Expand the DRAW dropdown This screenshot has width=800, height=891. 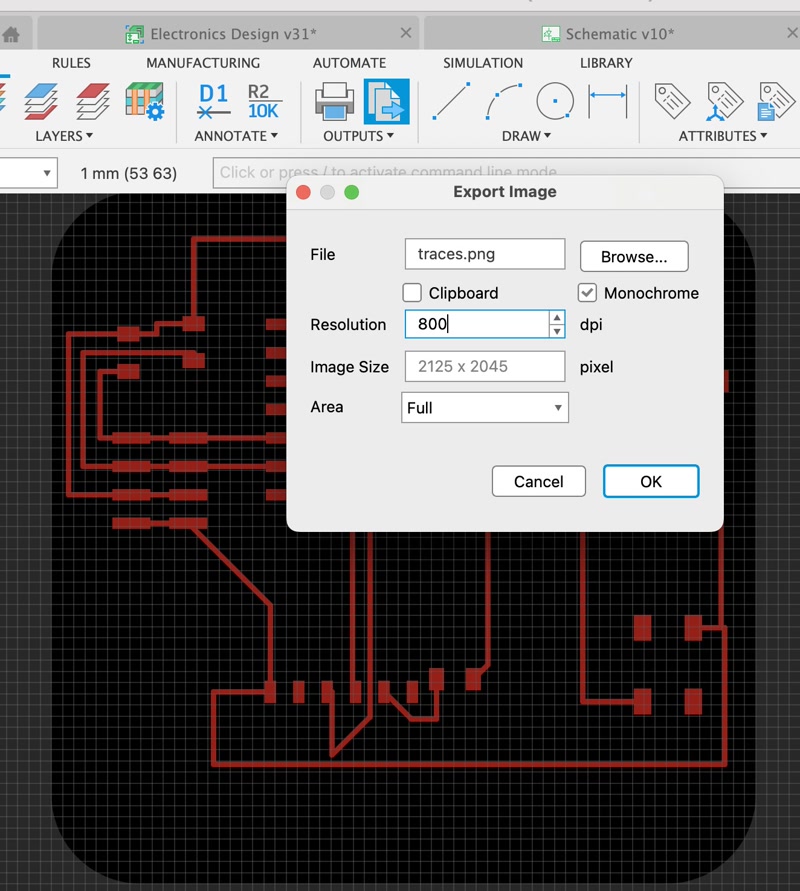526,136
